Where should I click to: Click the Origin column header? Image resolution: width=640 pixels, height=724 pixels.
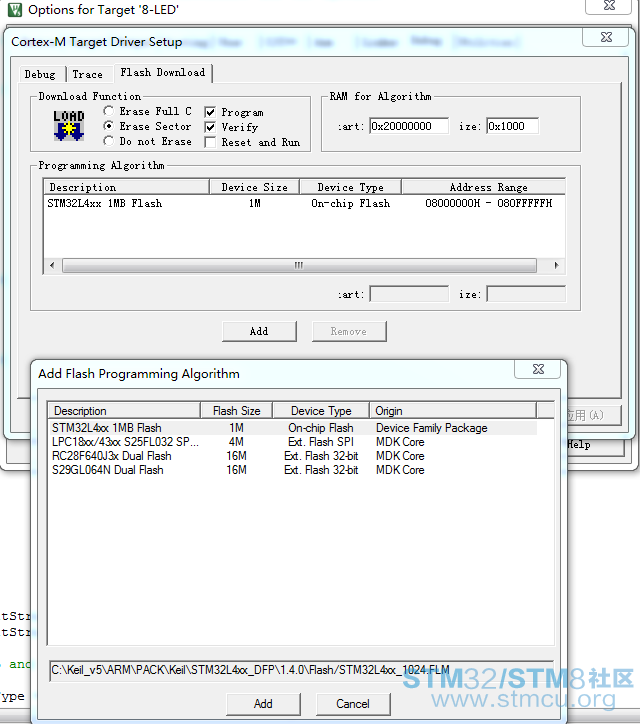[453, 410]
